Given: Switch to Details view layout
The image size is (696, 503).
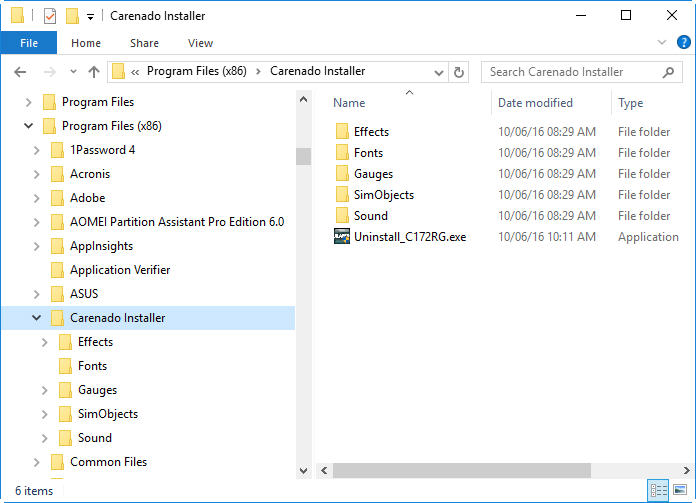Looking at the screenshot, I should [x=658, y=491].
